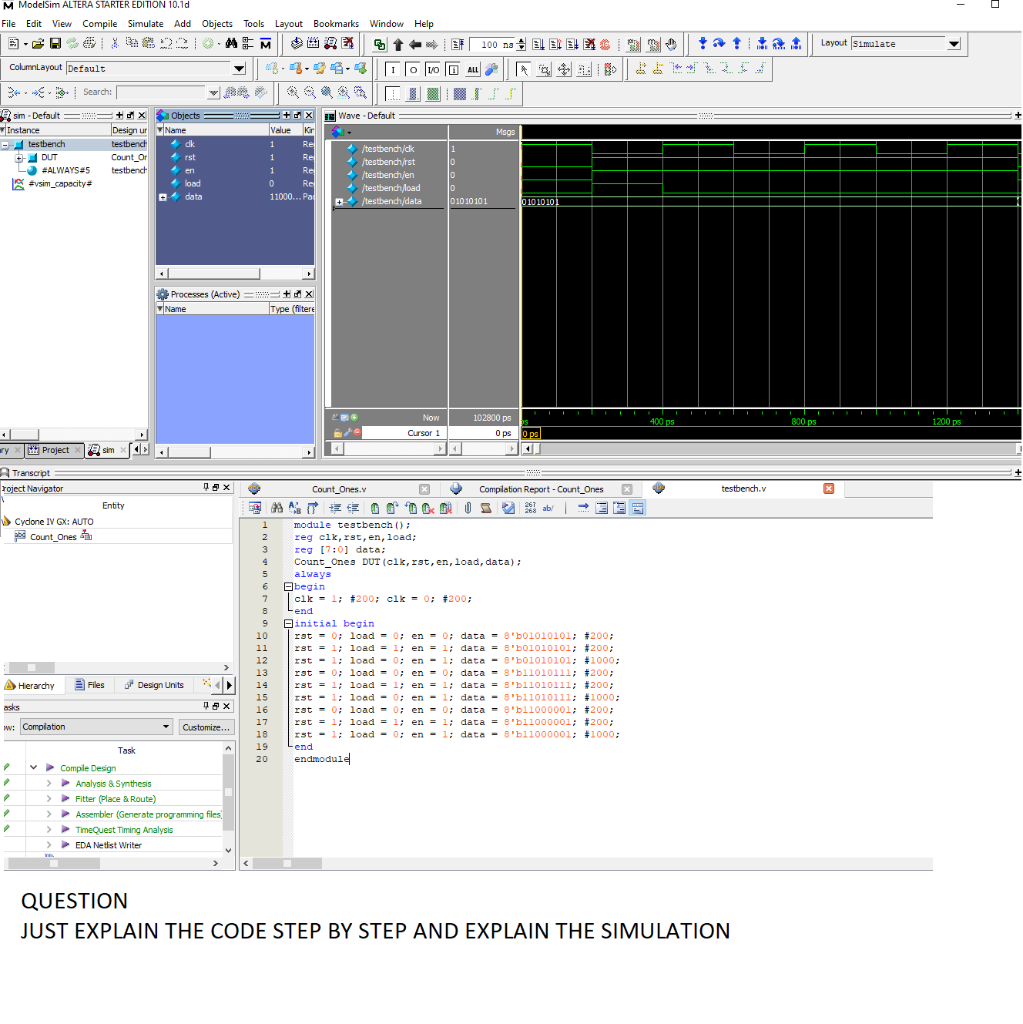This screenshot has width=1023, height=1024.
Task: Click the print icon in the main toolbar
Action: (x=91, y=44)
